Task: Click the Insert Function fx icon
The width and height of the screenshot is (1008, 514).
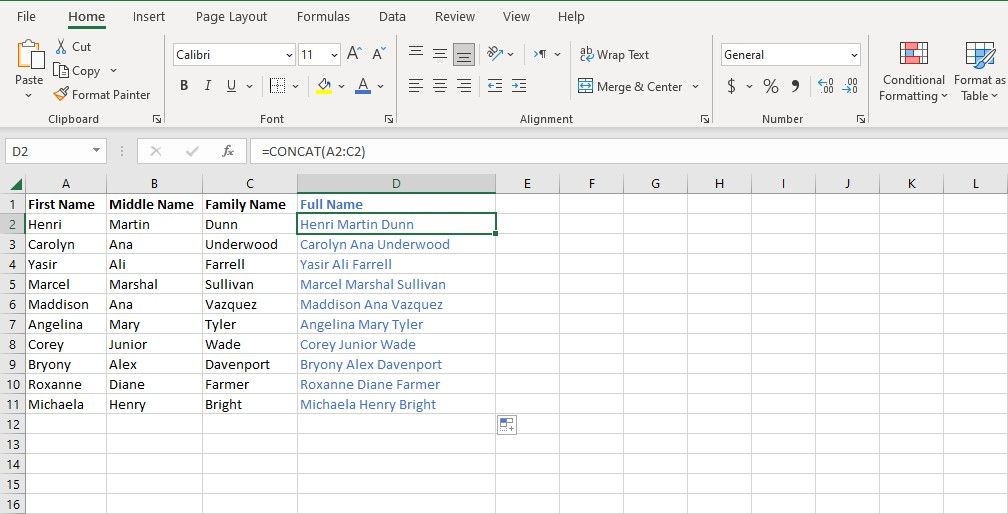Action: 228,151
